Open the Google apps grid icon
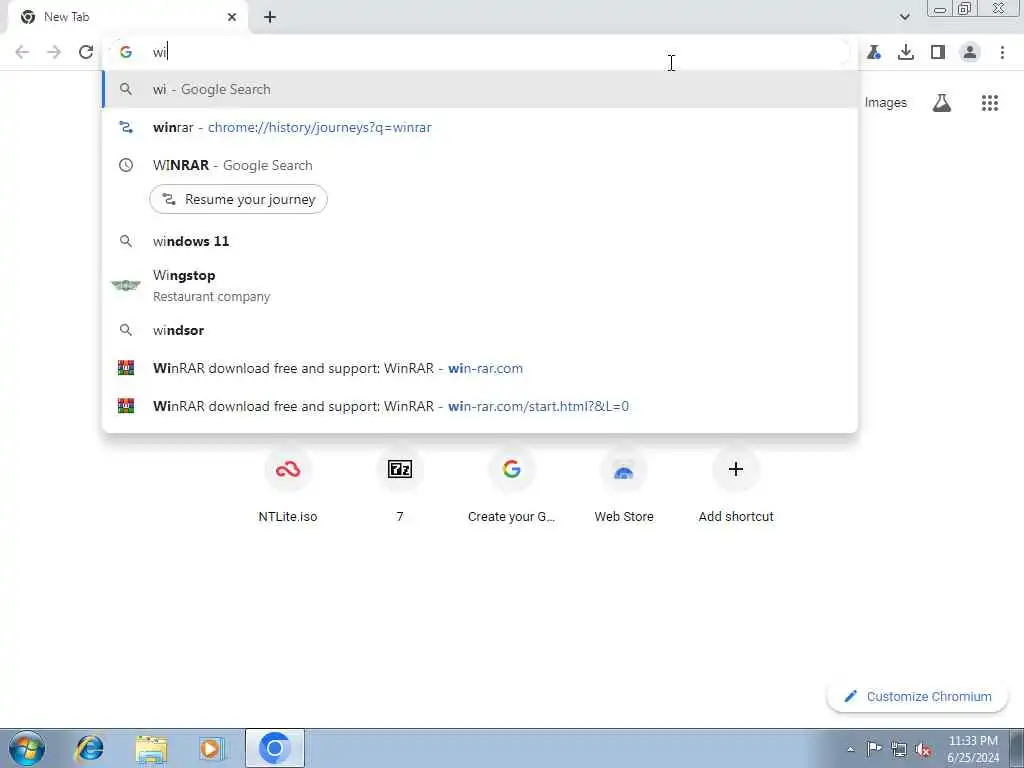Viewport: 1024px width, 768px height. click(990, 103)
